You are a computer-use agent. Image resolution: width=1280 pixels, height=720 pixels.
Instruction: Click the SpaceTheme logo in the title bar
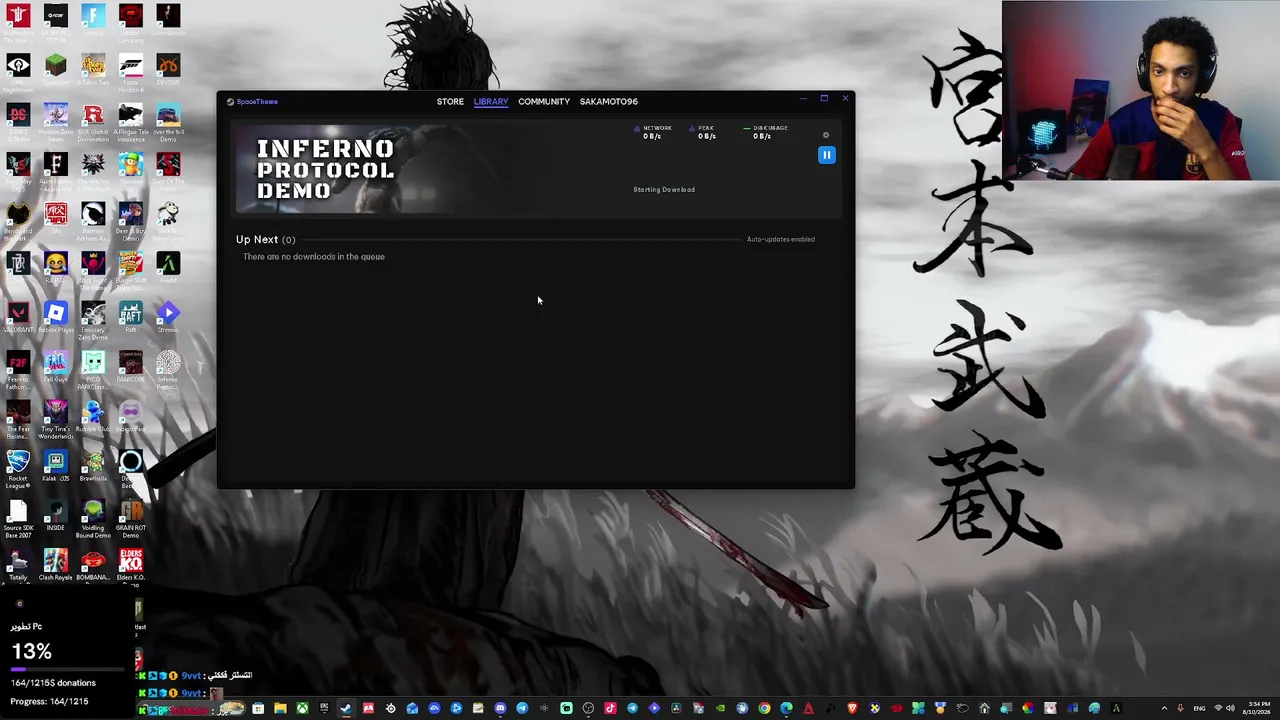252,101
